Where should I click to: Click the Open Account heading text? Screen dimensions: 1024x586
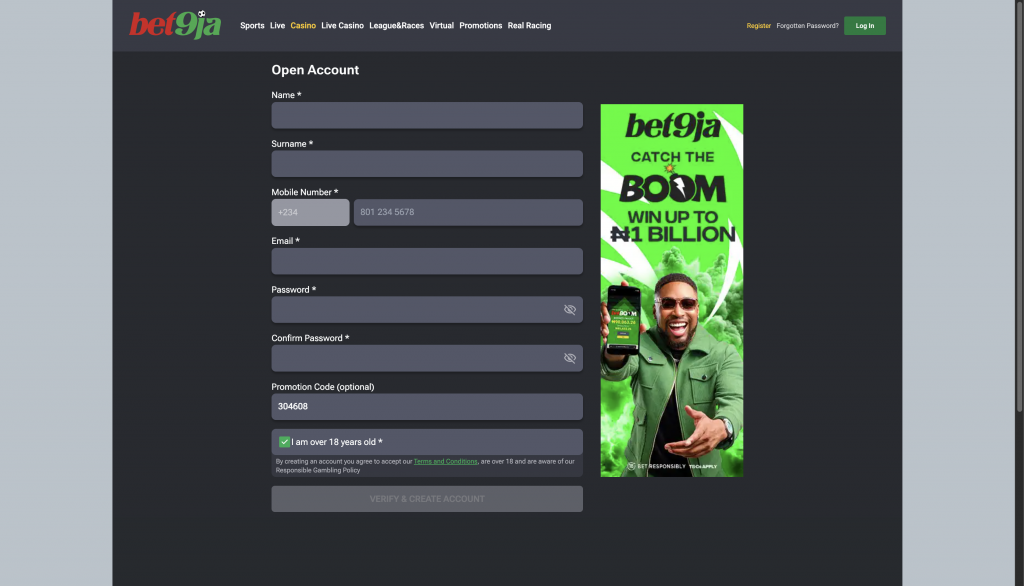point(315,70)
